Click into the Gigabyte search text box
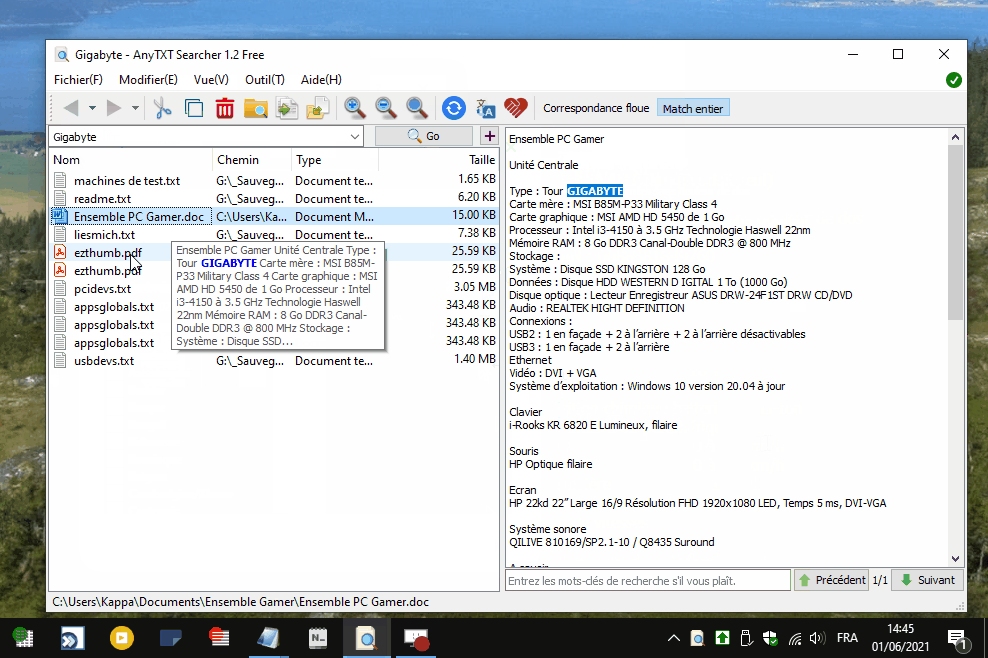Viewport: 988px width, 658px height. tap(199, 137)
